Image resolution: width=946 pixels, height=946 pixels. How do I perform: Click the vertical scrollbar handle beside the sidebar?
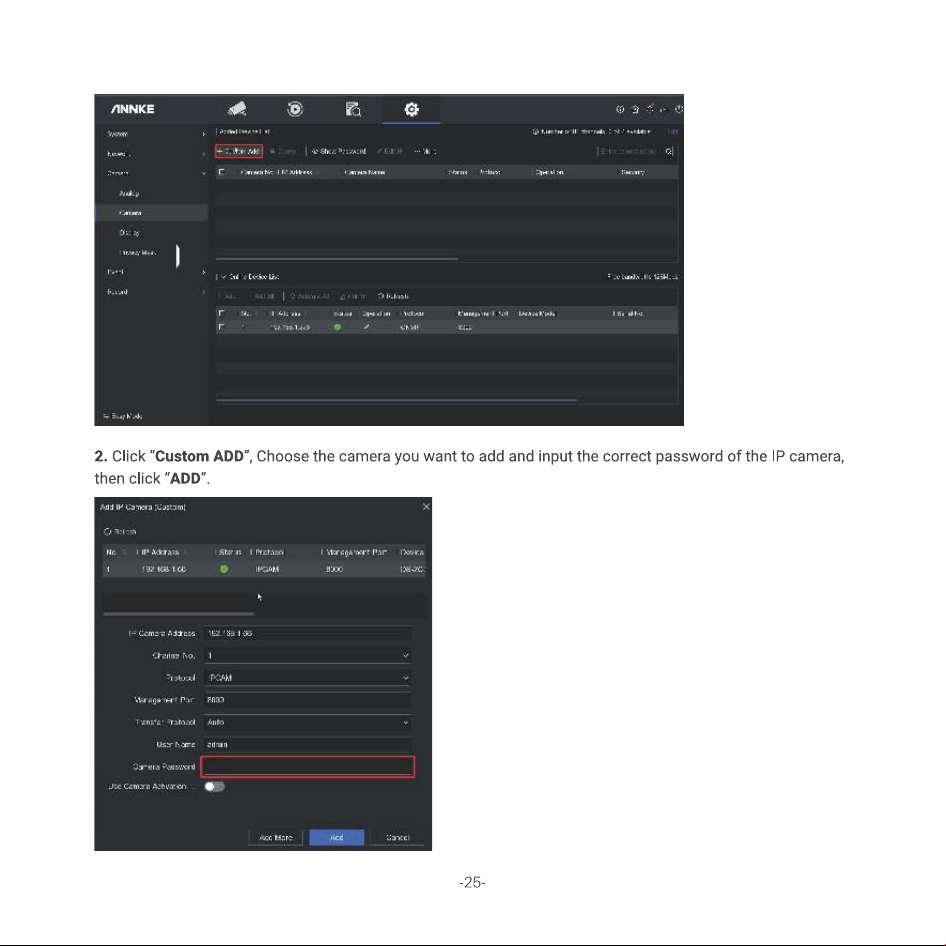pos(177,256)
